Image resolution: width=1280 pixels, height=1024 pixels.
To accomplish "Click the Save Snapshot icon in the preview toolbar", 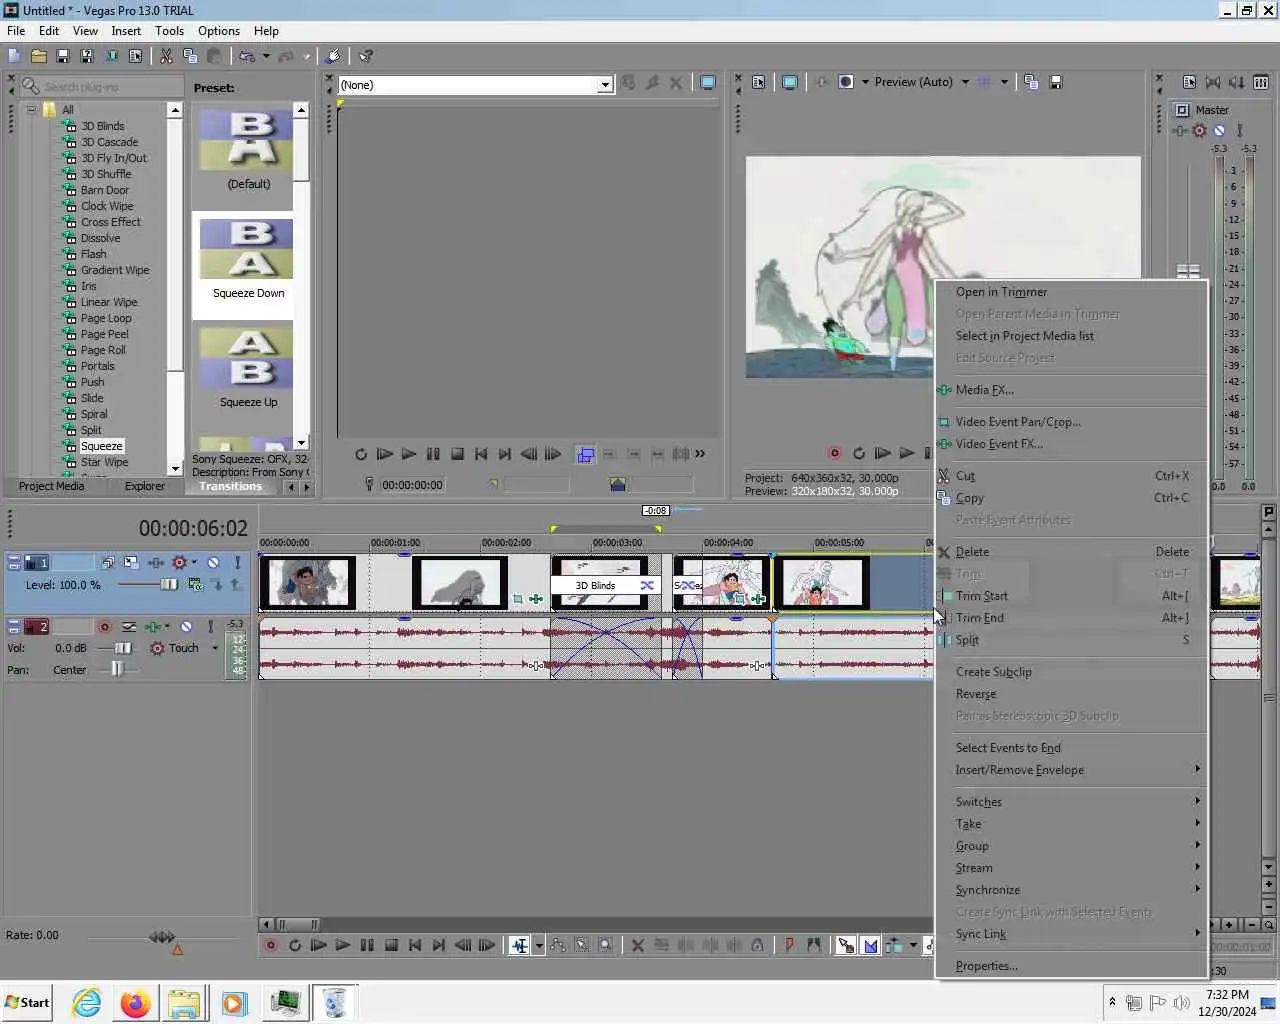I will (x=1056, y=82).
